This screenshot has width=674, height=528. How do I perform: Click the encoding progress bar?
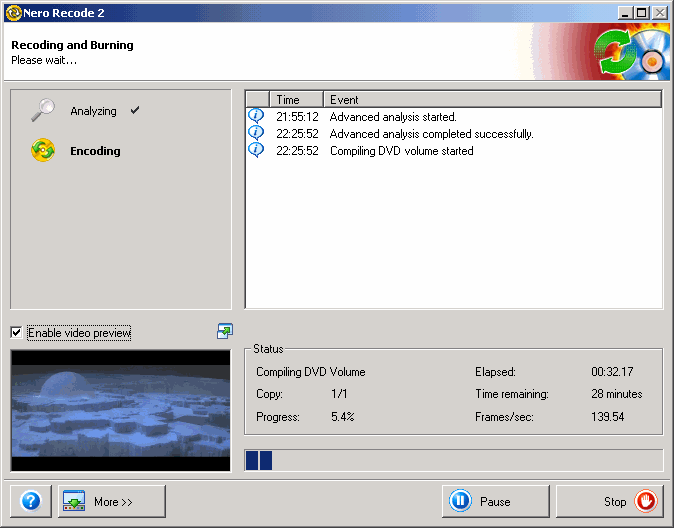pos(453,460)
